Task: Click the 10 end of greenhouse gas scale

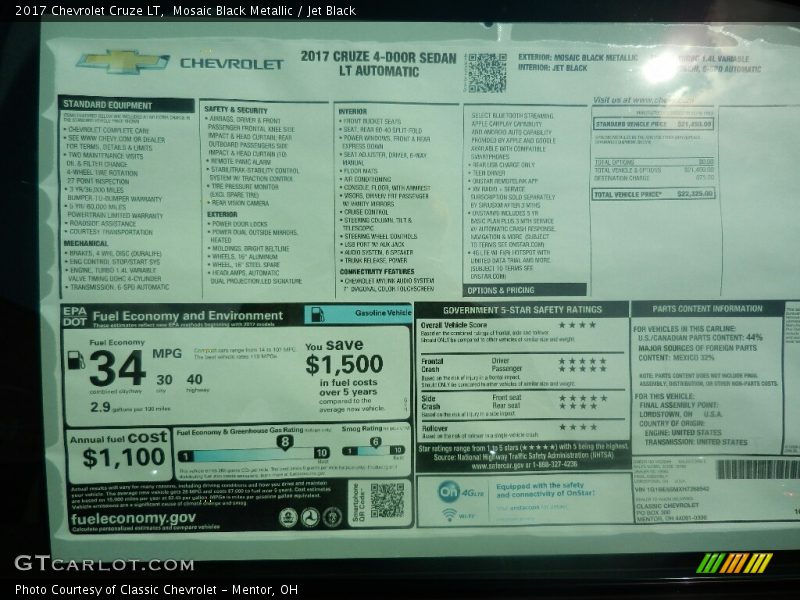Action: (321, 453)
